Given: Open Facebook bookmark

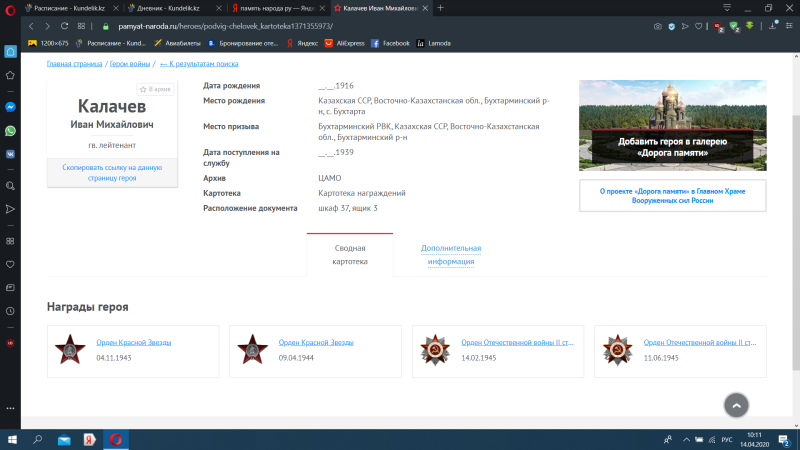Looking at the screenshot, I should (390, 43).
